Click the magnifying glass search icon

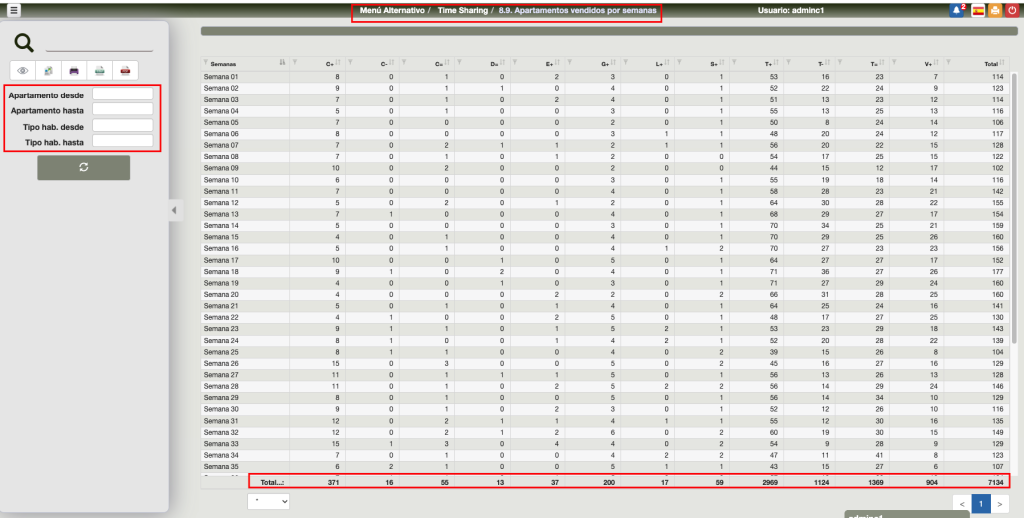[x=25, y=42]
